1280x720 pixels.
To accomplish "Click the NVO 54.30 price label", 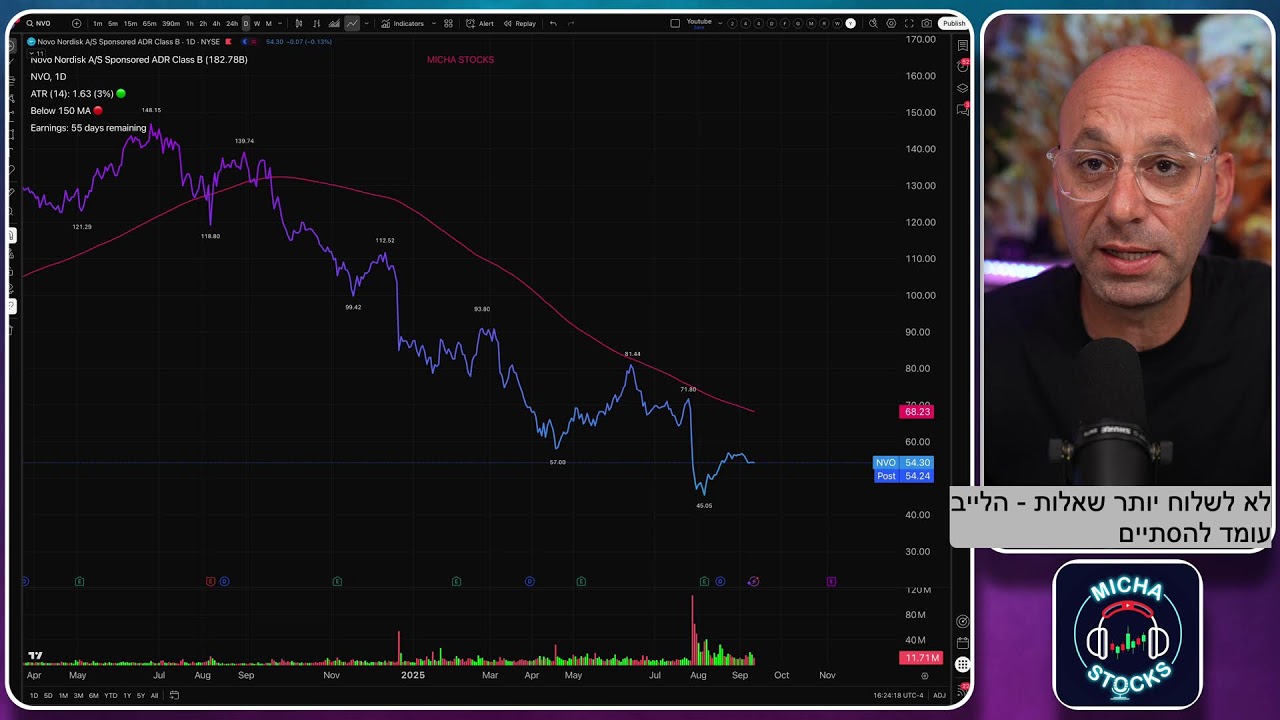I will tap(903, 463).
